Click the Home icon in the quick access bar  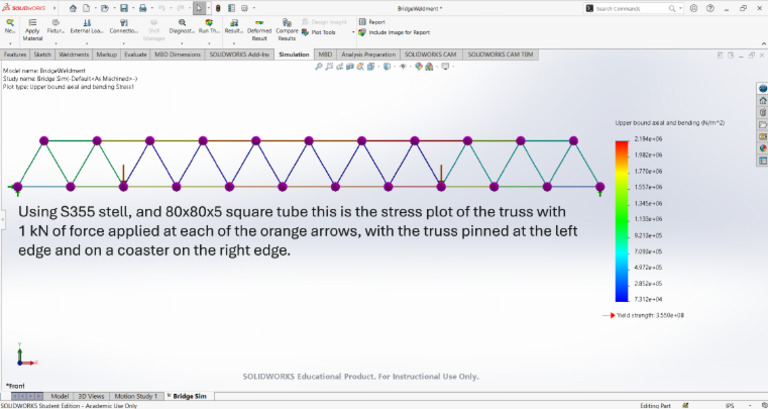[73, 8]
